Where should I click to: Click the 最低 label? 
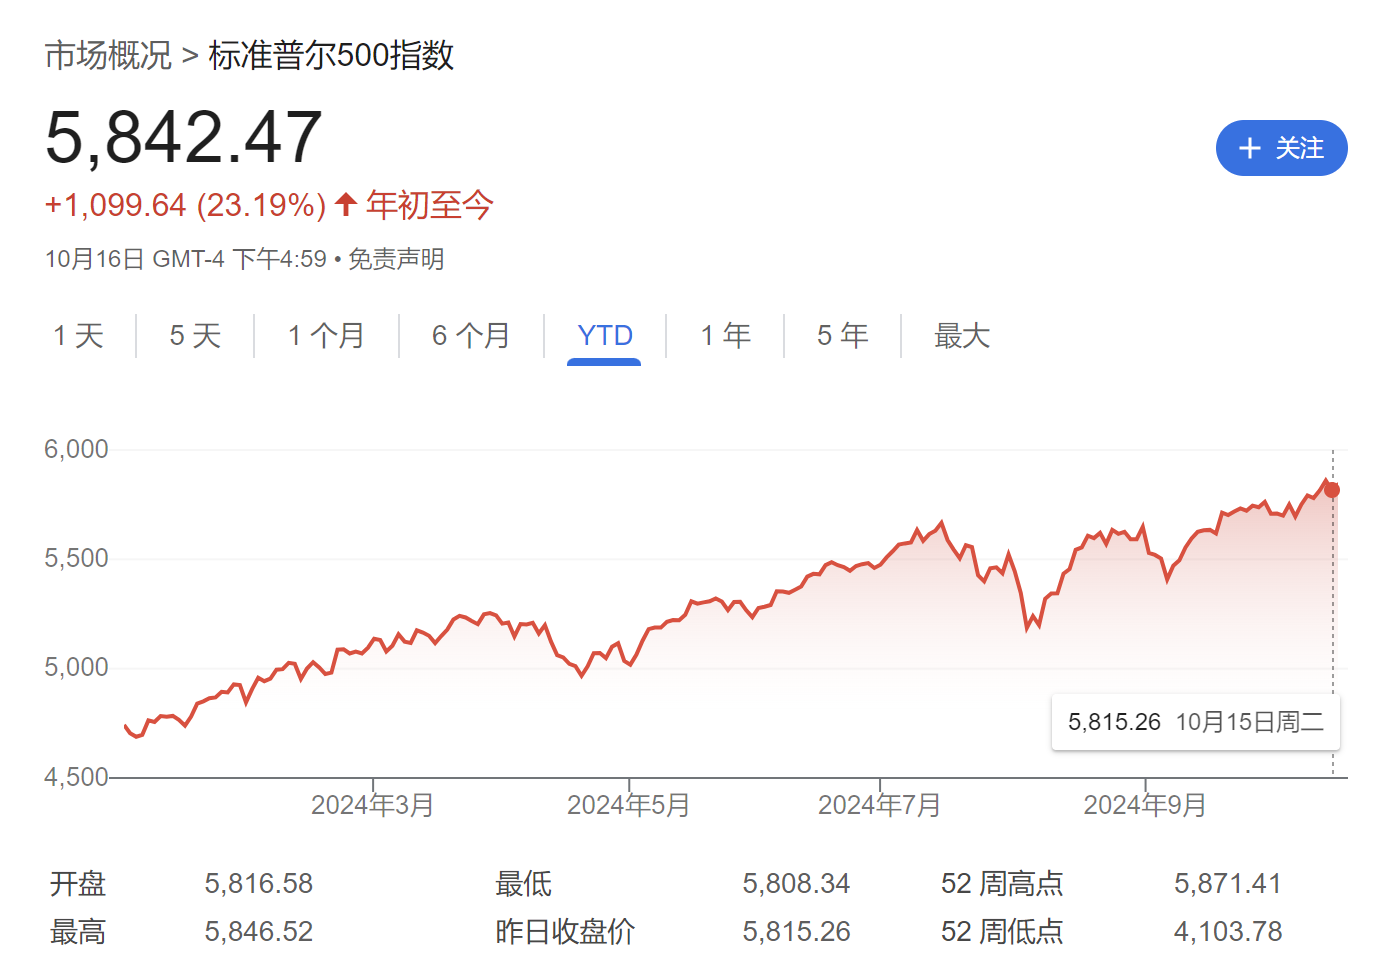523,884
